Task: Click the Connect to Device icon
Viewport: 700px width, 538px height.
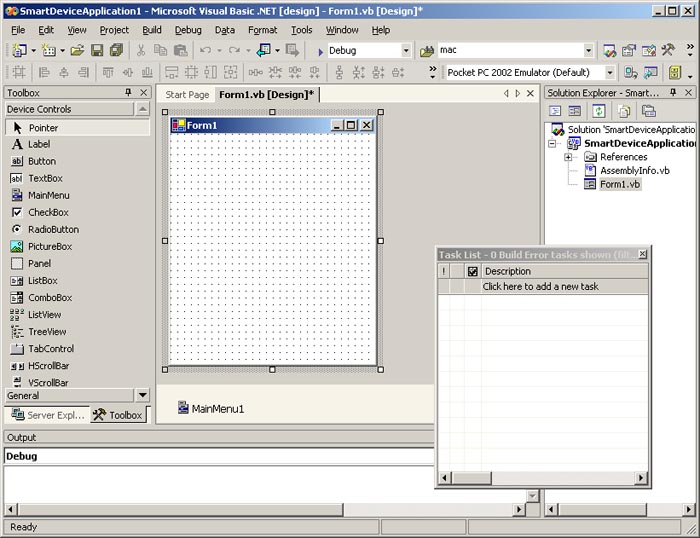Action: click(631, 72)
